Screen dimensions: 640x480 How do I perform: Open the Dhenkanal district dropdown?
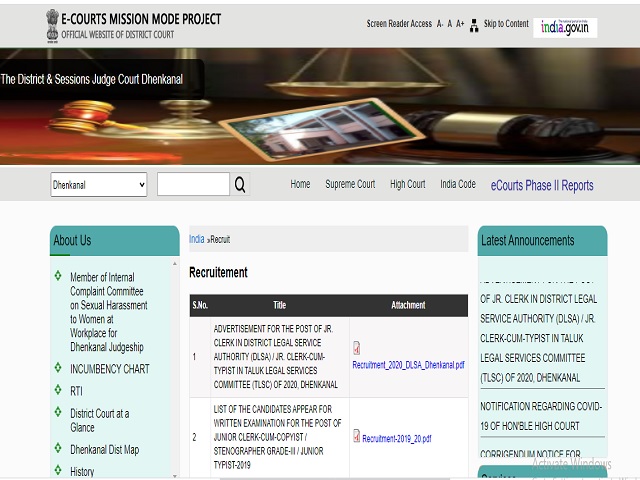tap(99, 184)
